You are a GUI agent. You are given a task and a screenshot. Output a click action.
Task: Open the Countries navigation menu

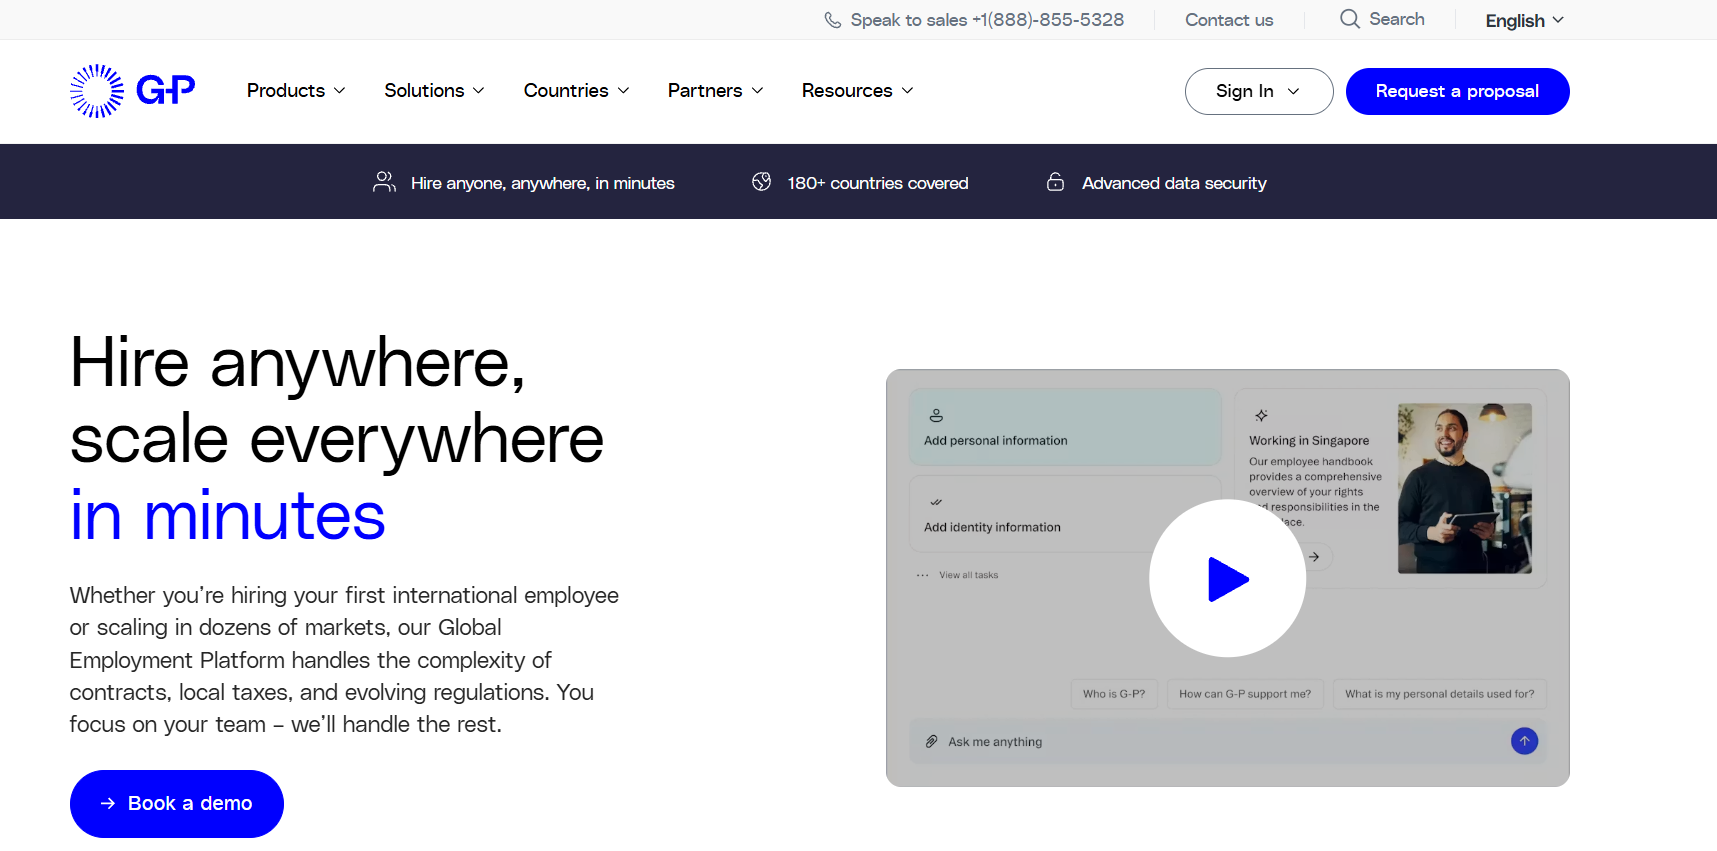tap(577, 91)
